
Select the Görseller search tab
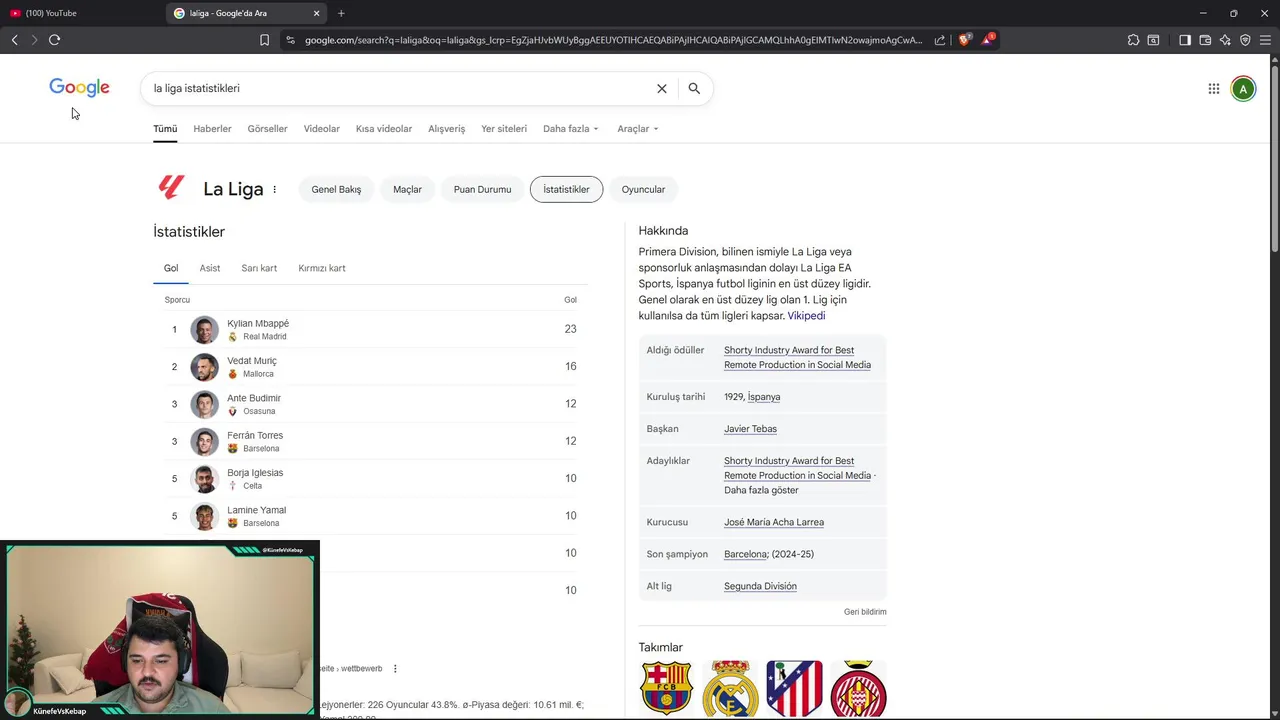pyautogui.click(x=267, y=129)
